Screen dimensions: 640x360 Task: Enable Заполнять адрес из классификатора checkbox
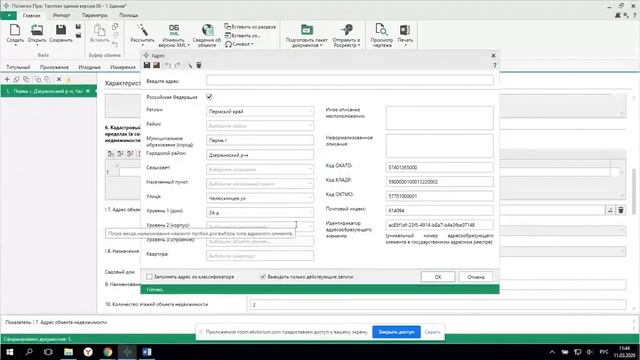tap(149, 277)
